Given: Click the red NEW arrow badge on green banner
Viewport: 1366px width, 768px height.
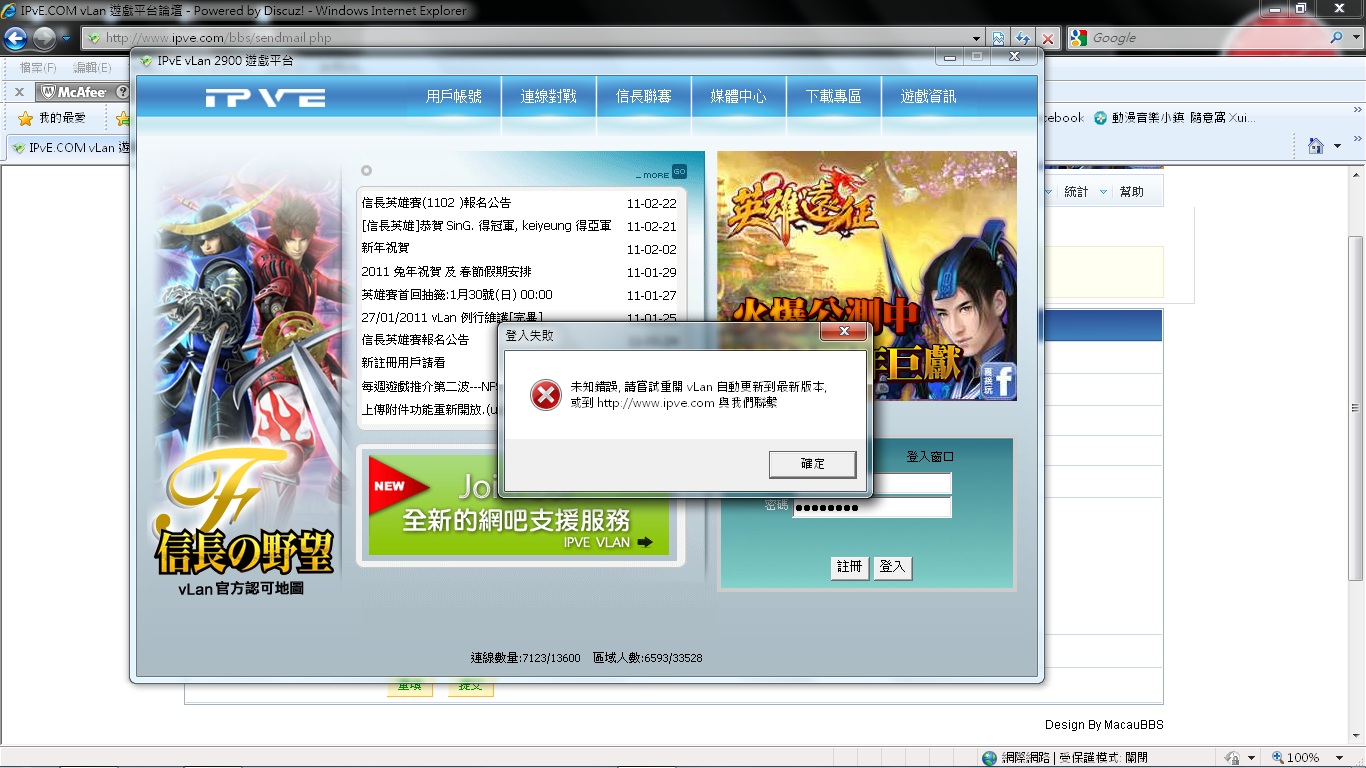Looking at the screenshot, I should pyautogui.click(x=398, y=487).
